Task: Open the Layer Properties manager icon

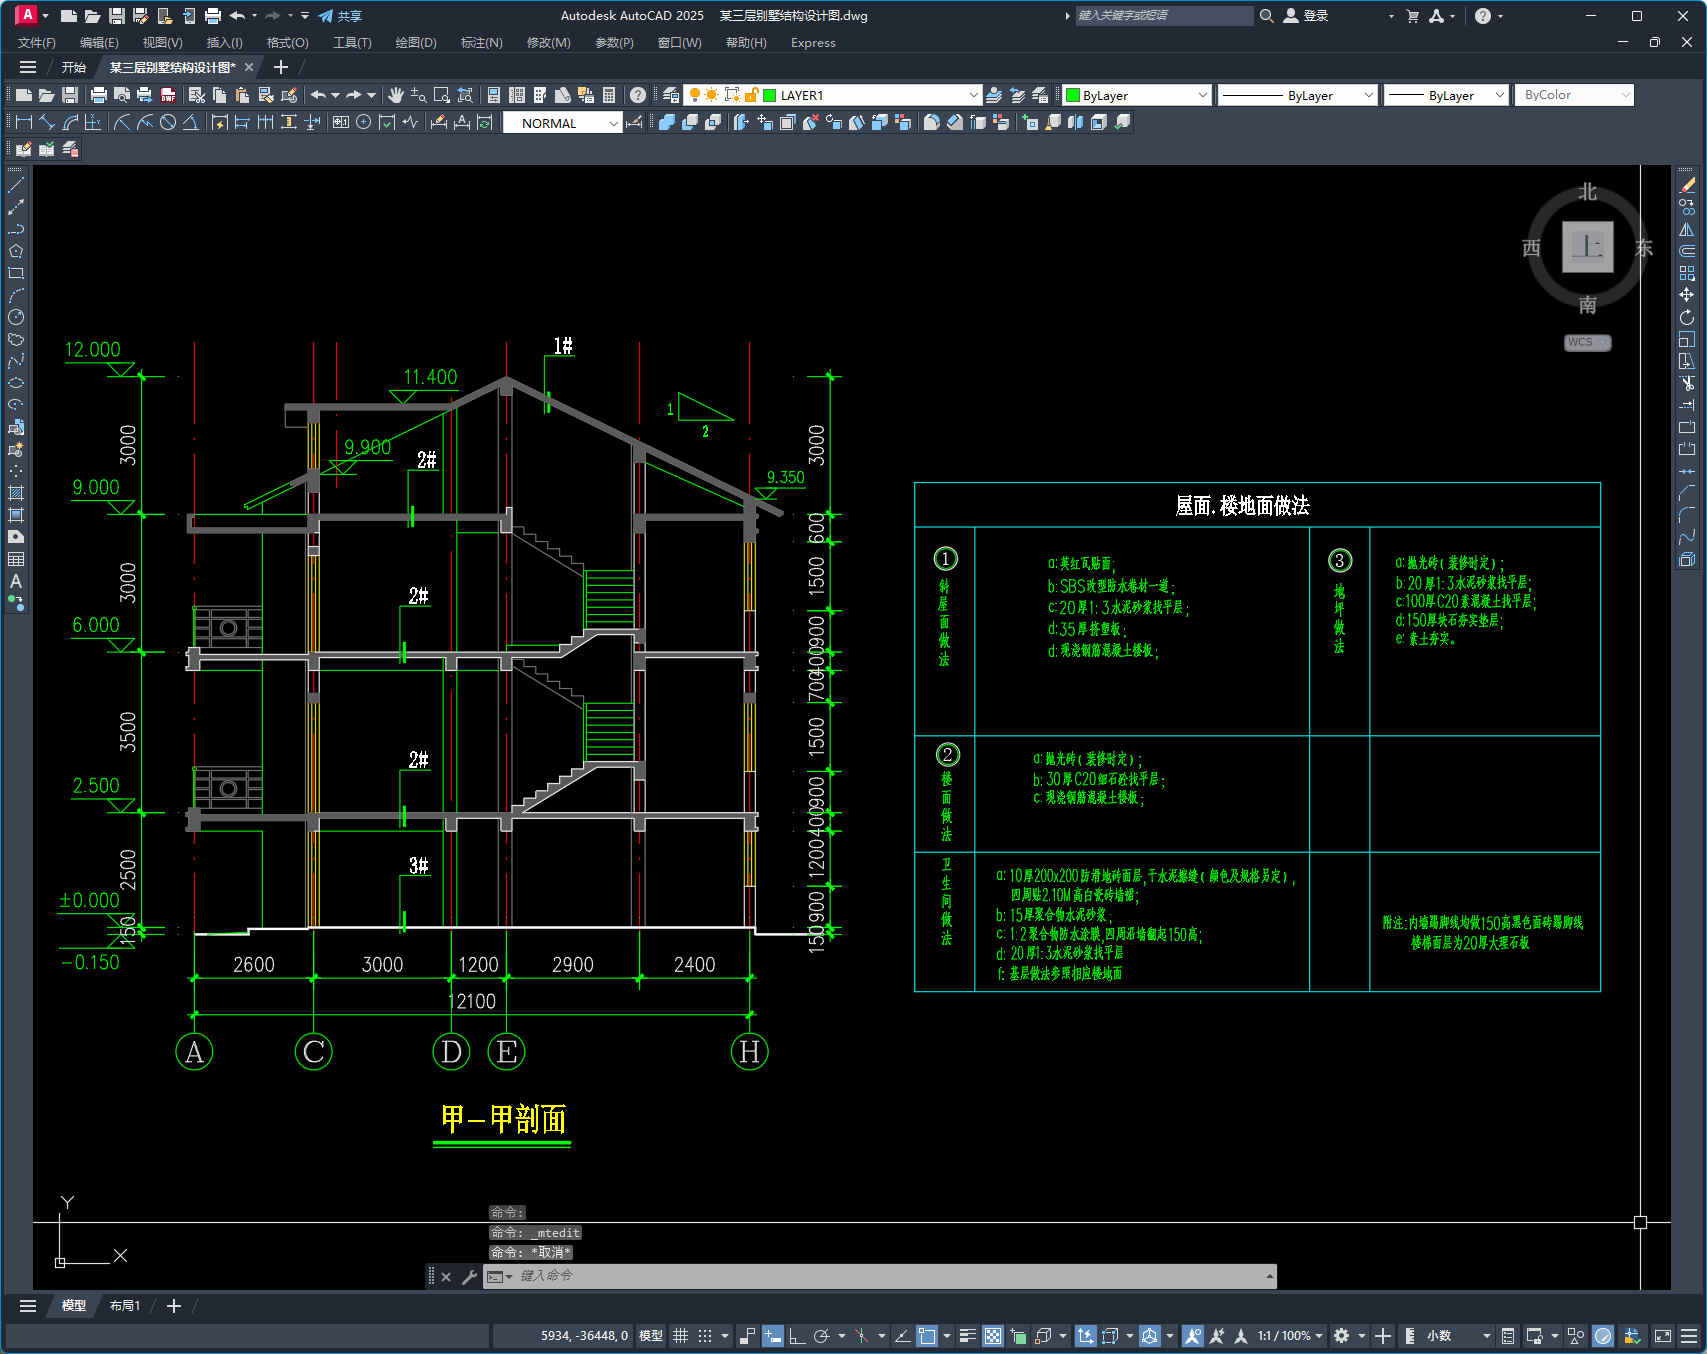Action: [x=671, y=95]
